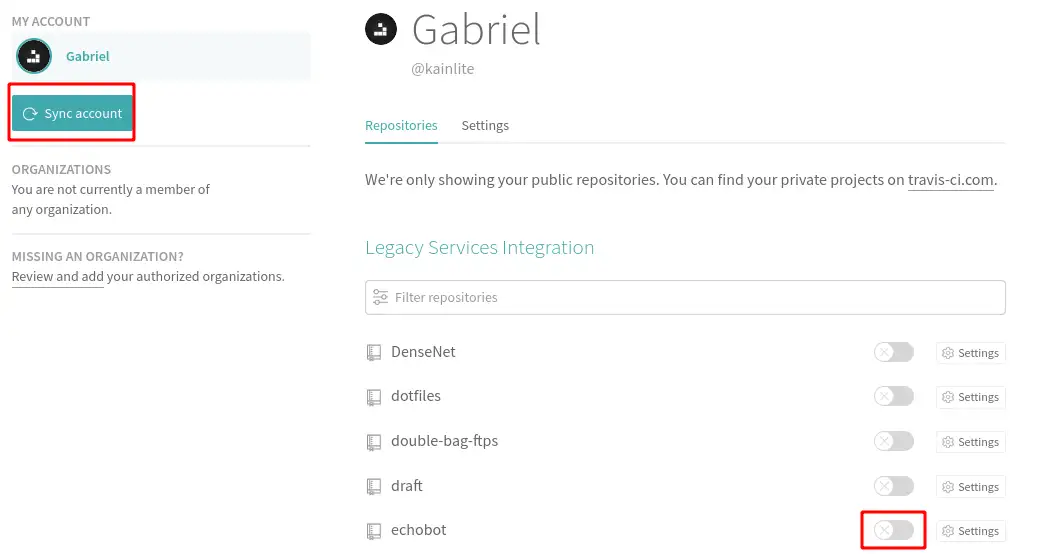Screen dimensions: 1046x554
Task: Click the repo book icon next to DenseNet
Action: click(374, 352)
